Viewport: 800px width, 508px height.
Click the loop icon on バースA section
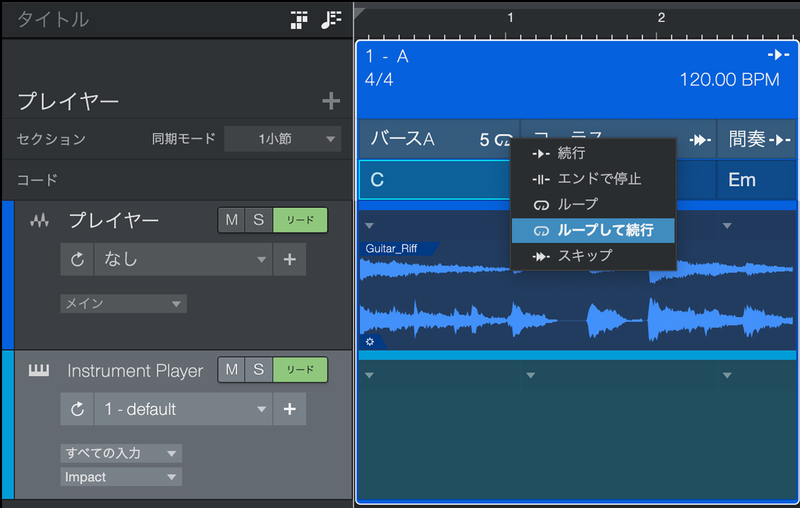(503, 139)
